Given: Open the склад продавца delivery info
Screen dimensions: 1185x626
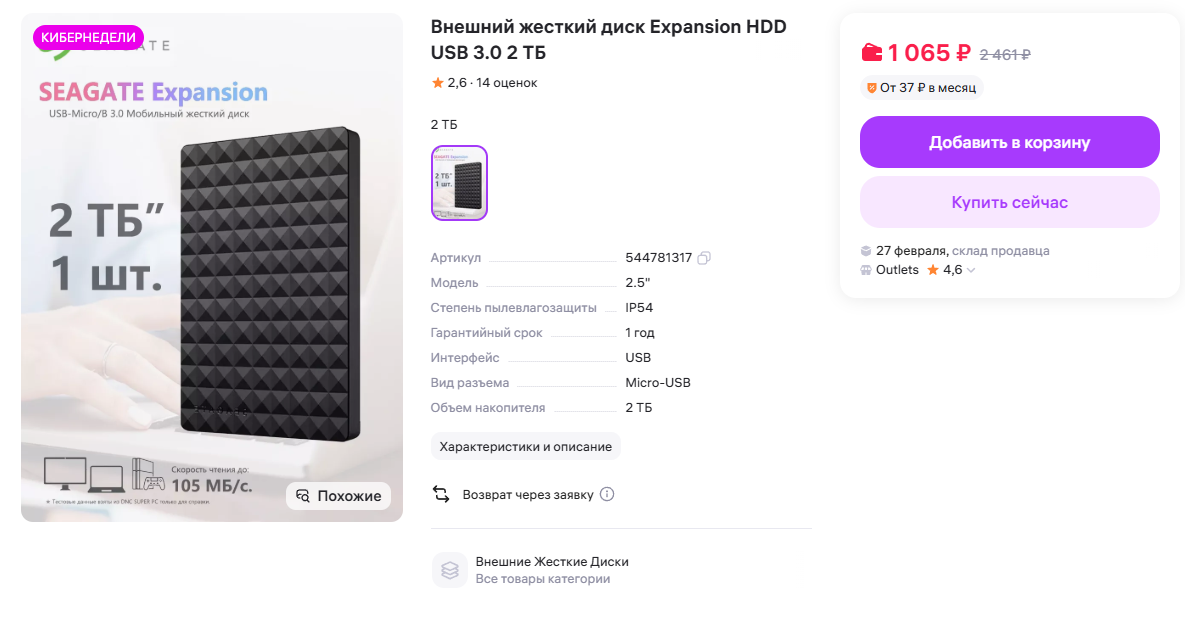Looking at the screenshot, I should coord(1000,251).
